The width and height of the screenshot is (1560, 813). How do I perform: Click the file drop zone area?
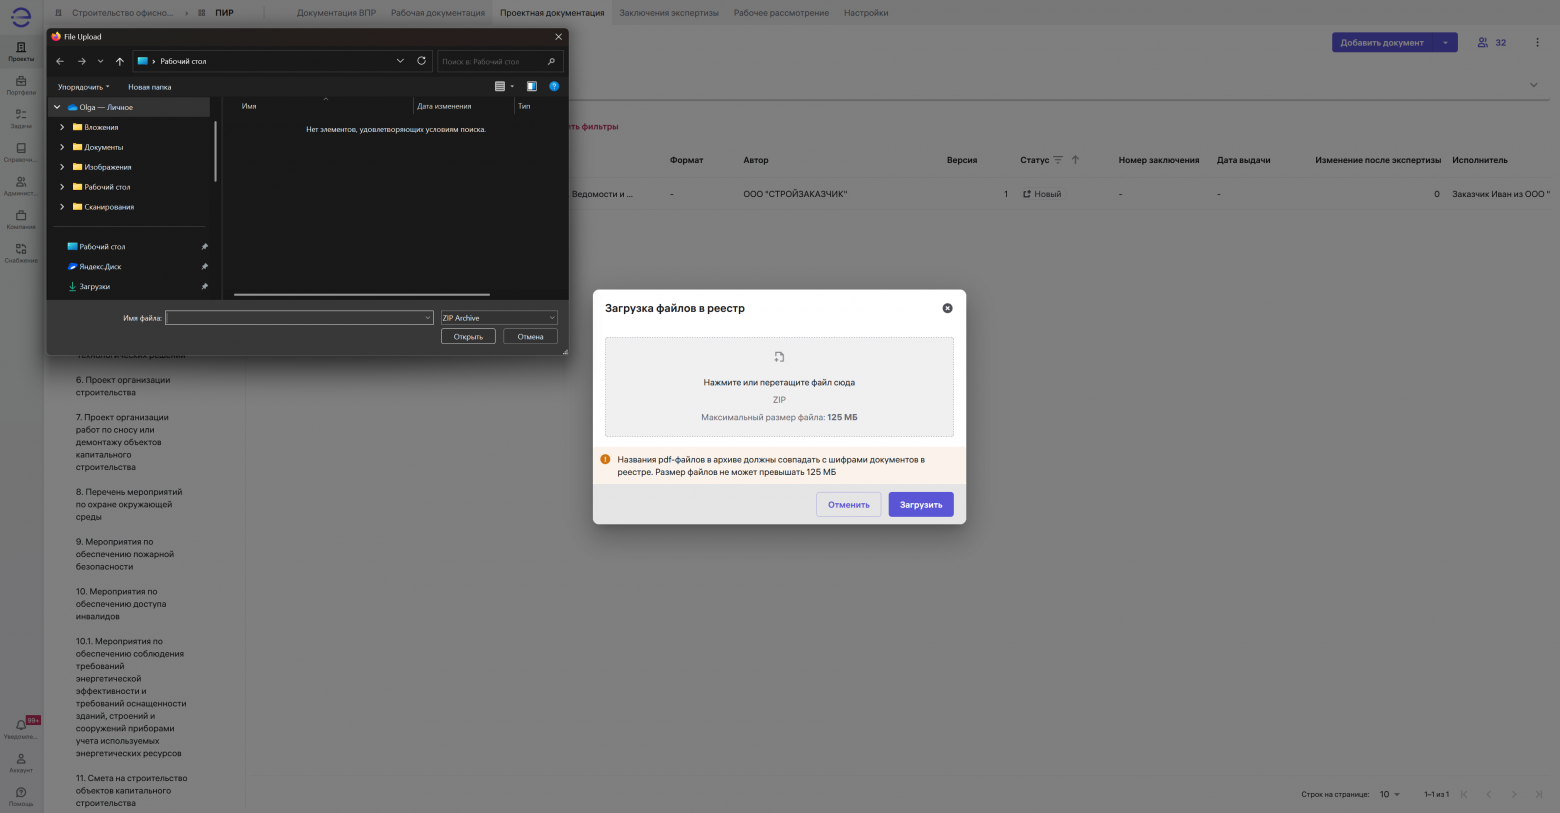tap(779, 387)
